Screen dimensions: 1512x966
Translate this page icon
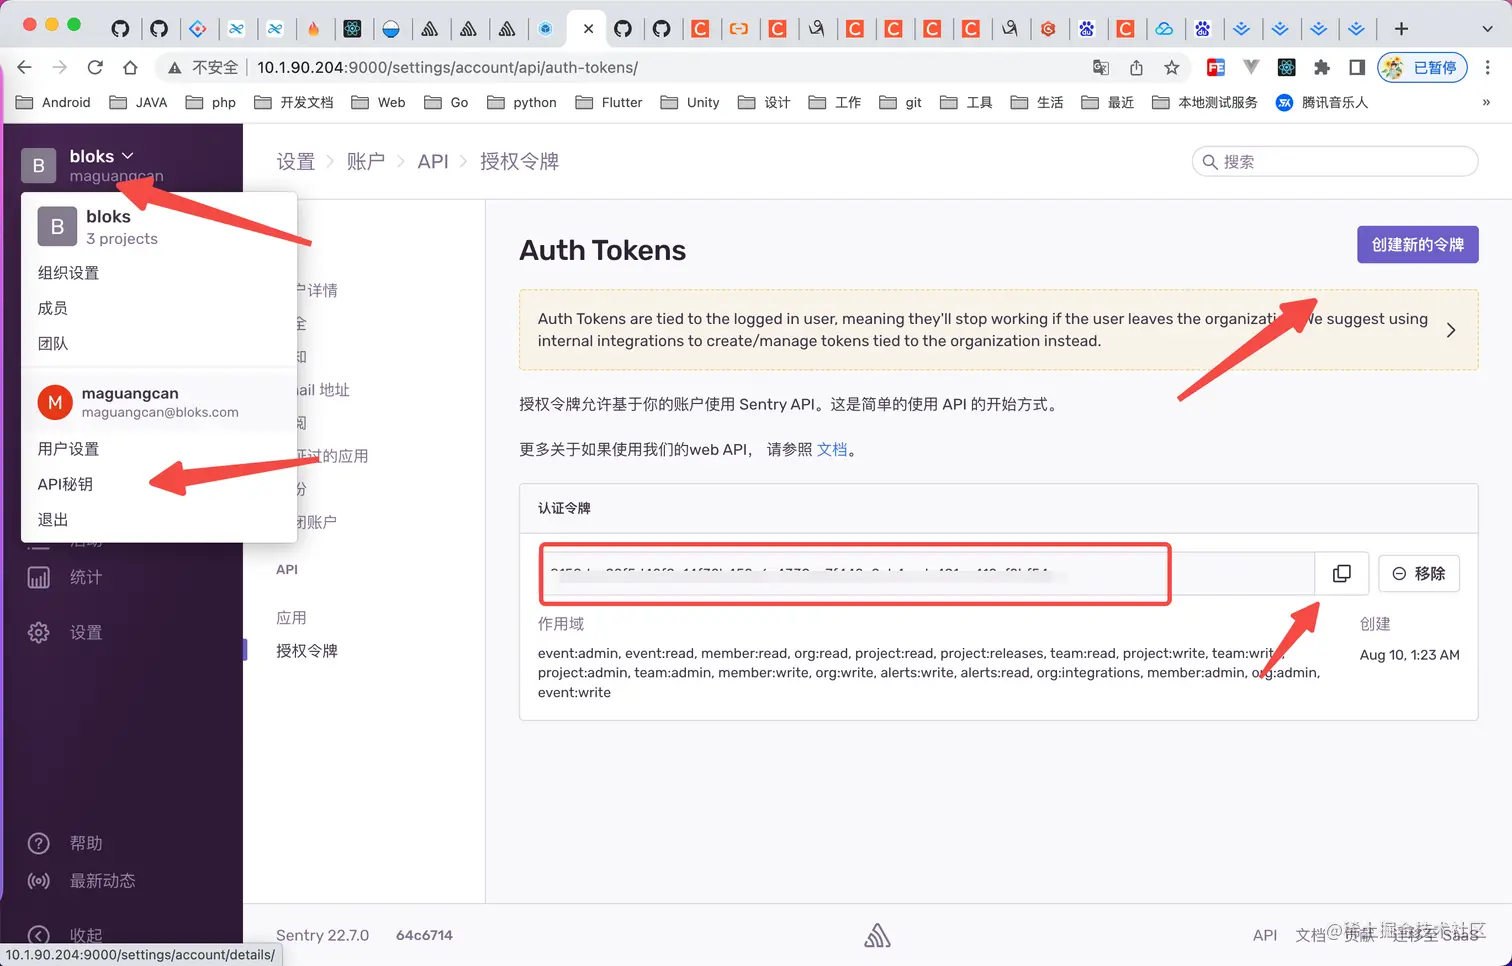click(1101, 67)
